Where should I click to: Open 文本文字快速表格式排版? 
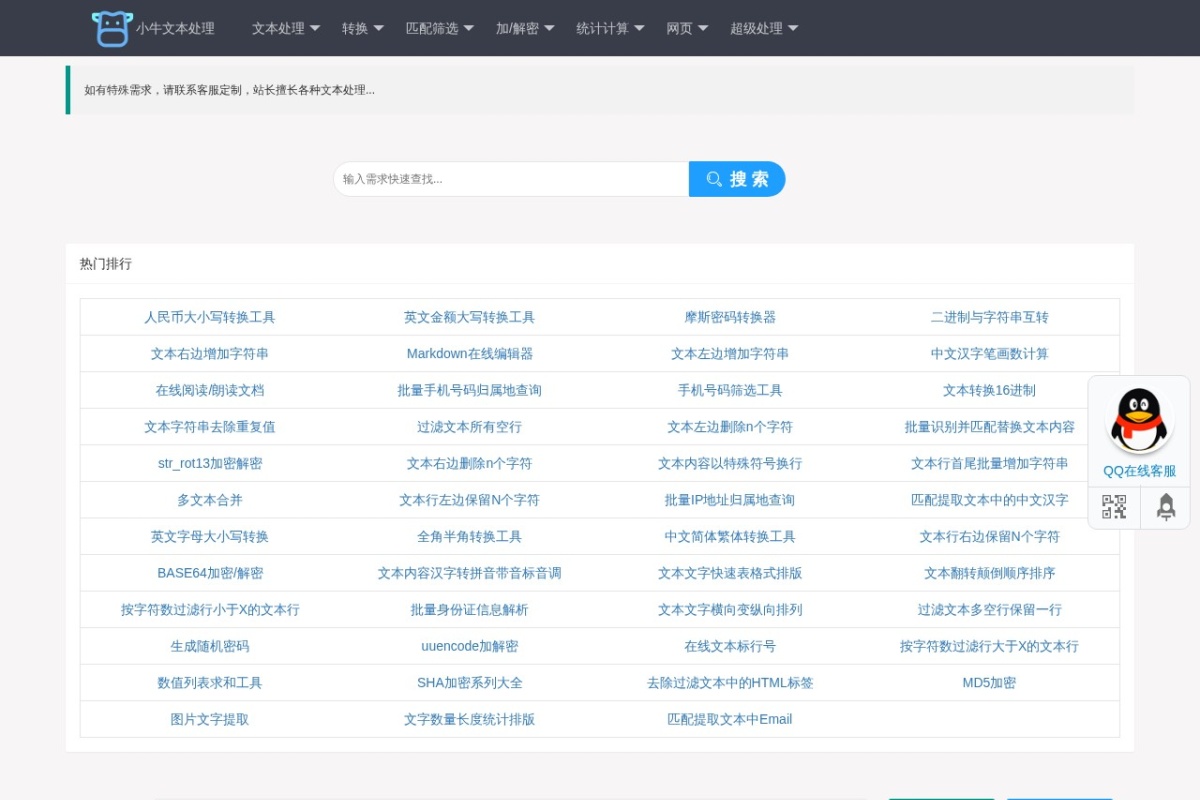click(x=730, y=573)
